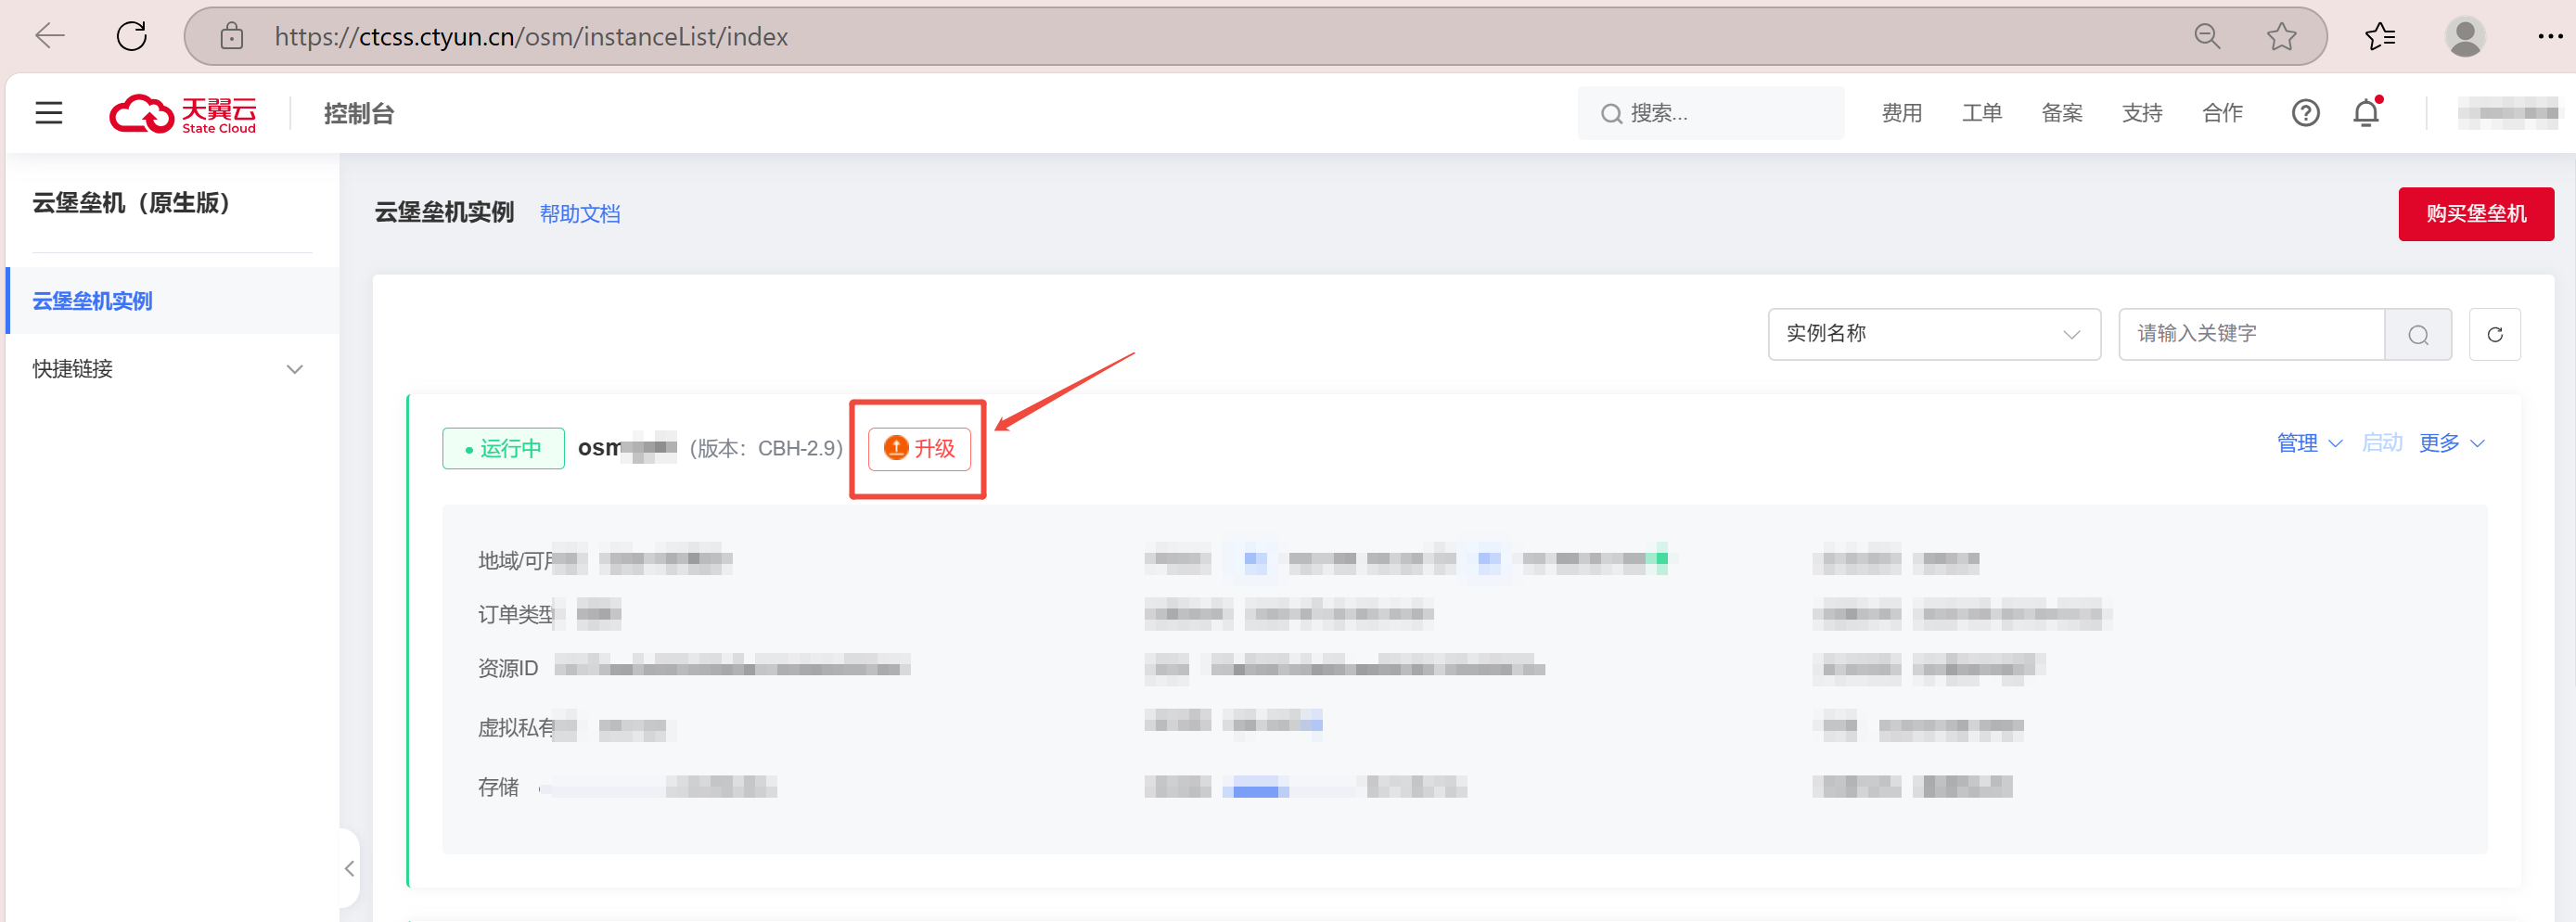Click the State Cloud logo
This screenshot has height=922, width=2576.
(183, 114)
